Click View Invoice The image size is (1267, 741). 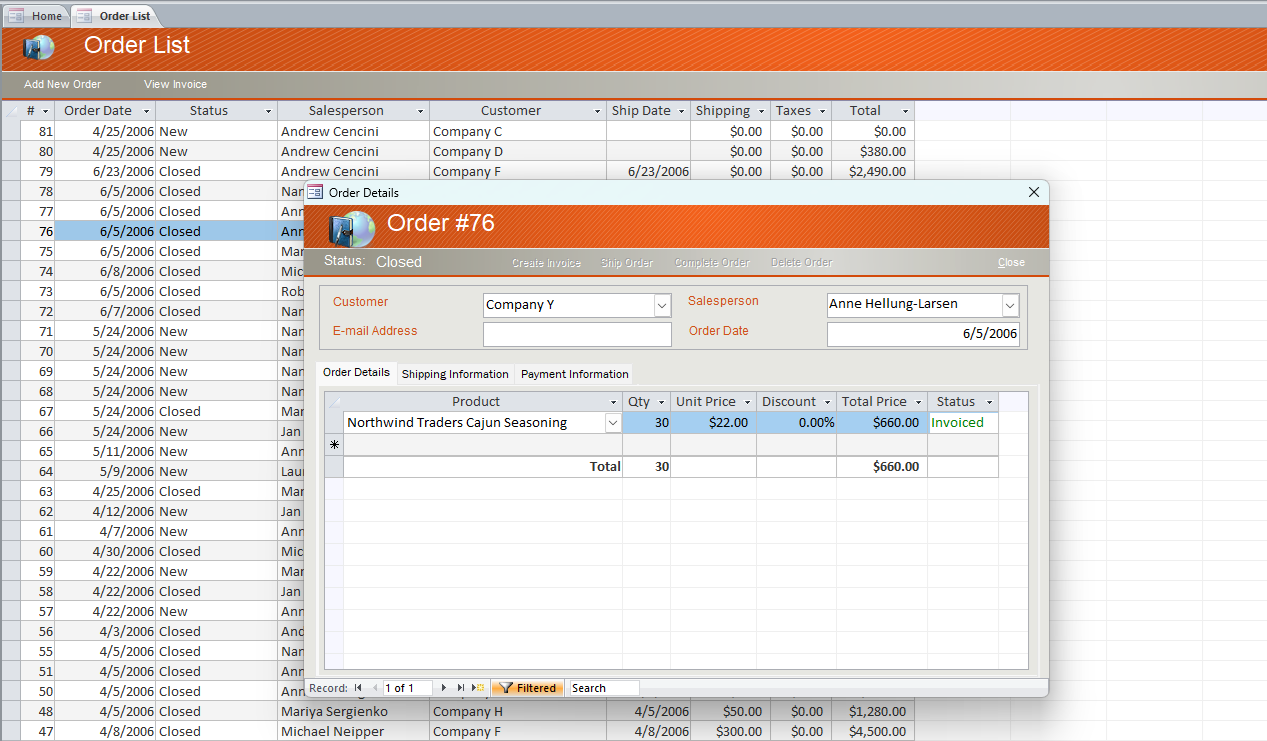point(175,84)
